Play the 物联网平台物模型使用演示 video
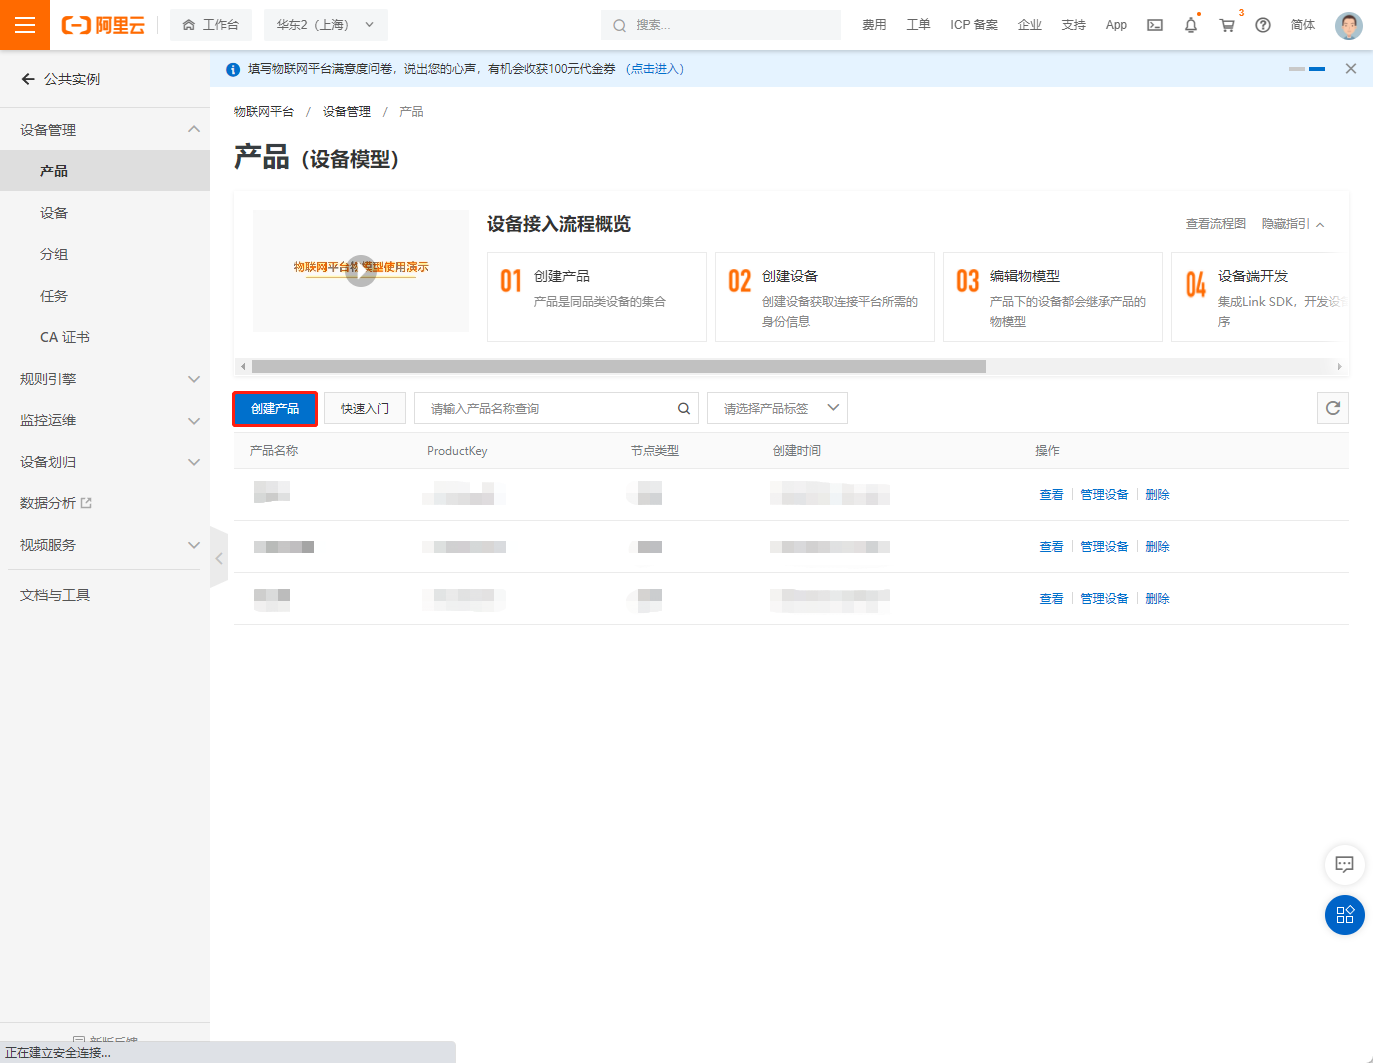 360,269
